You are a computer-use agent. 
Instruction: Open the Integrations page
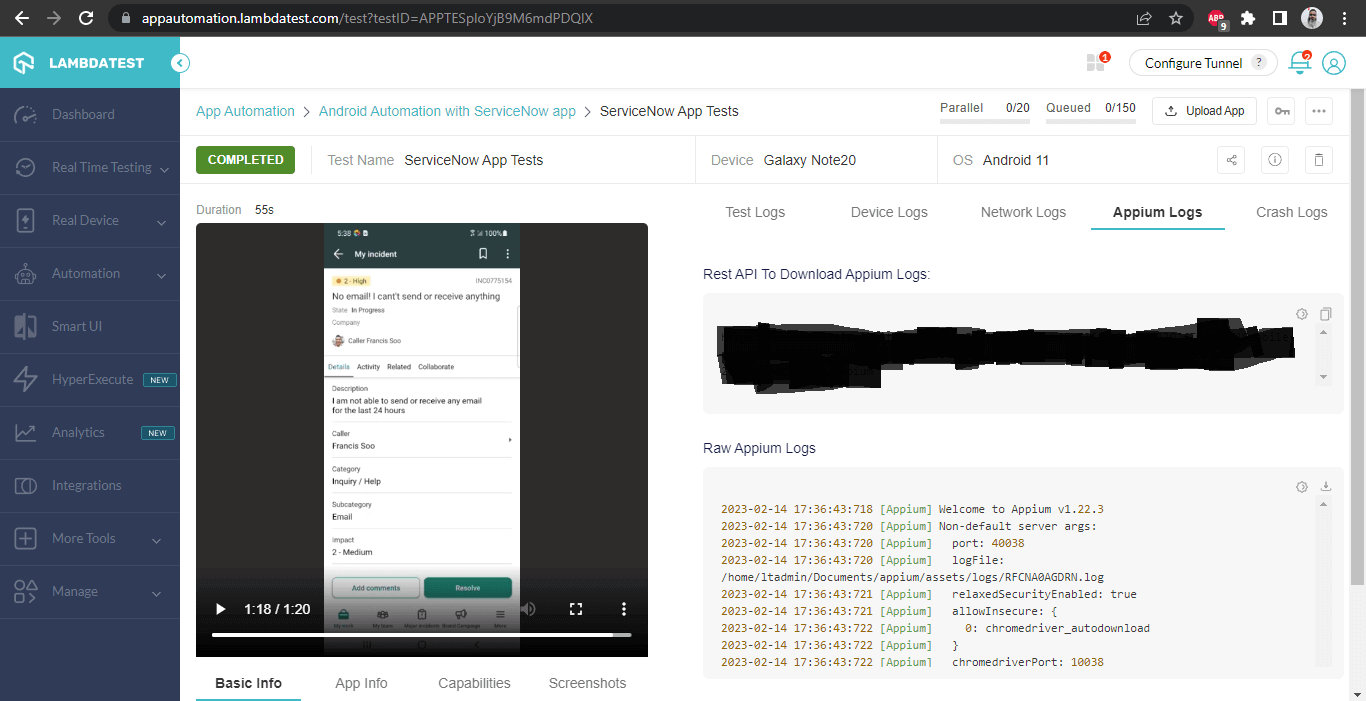(86, 485)
